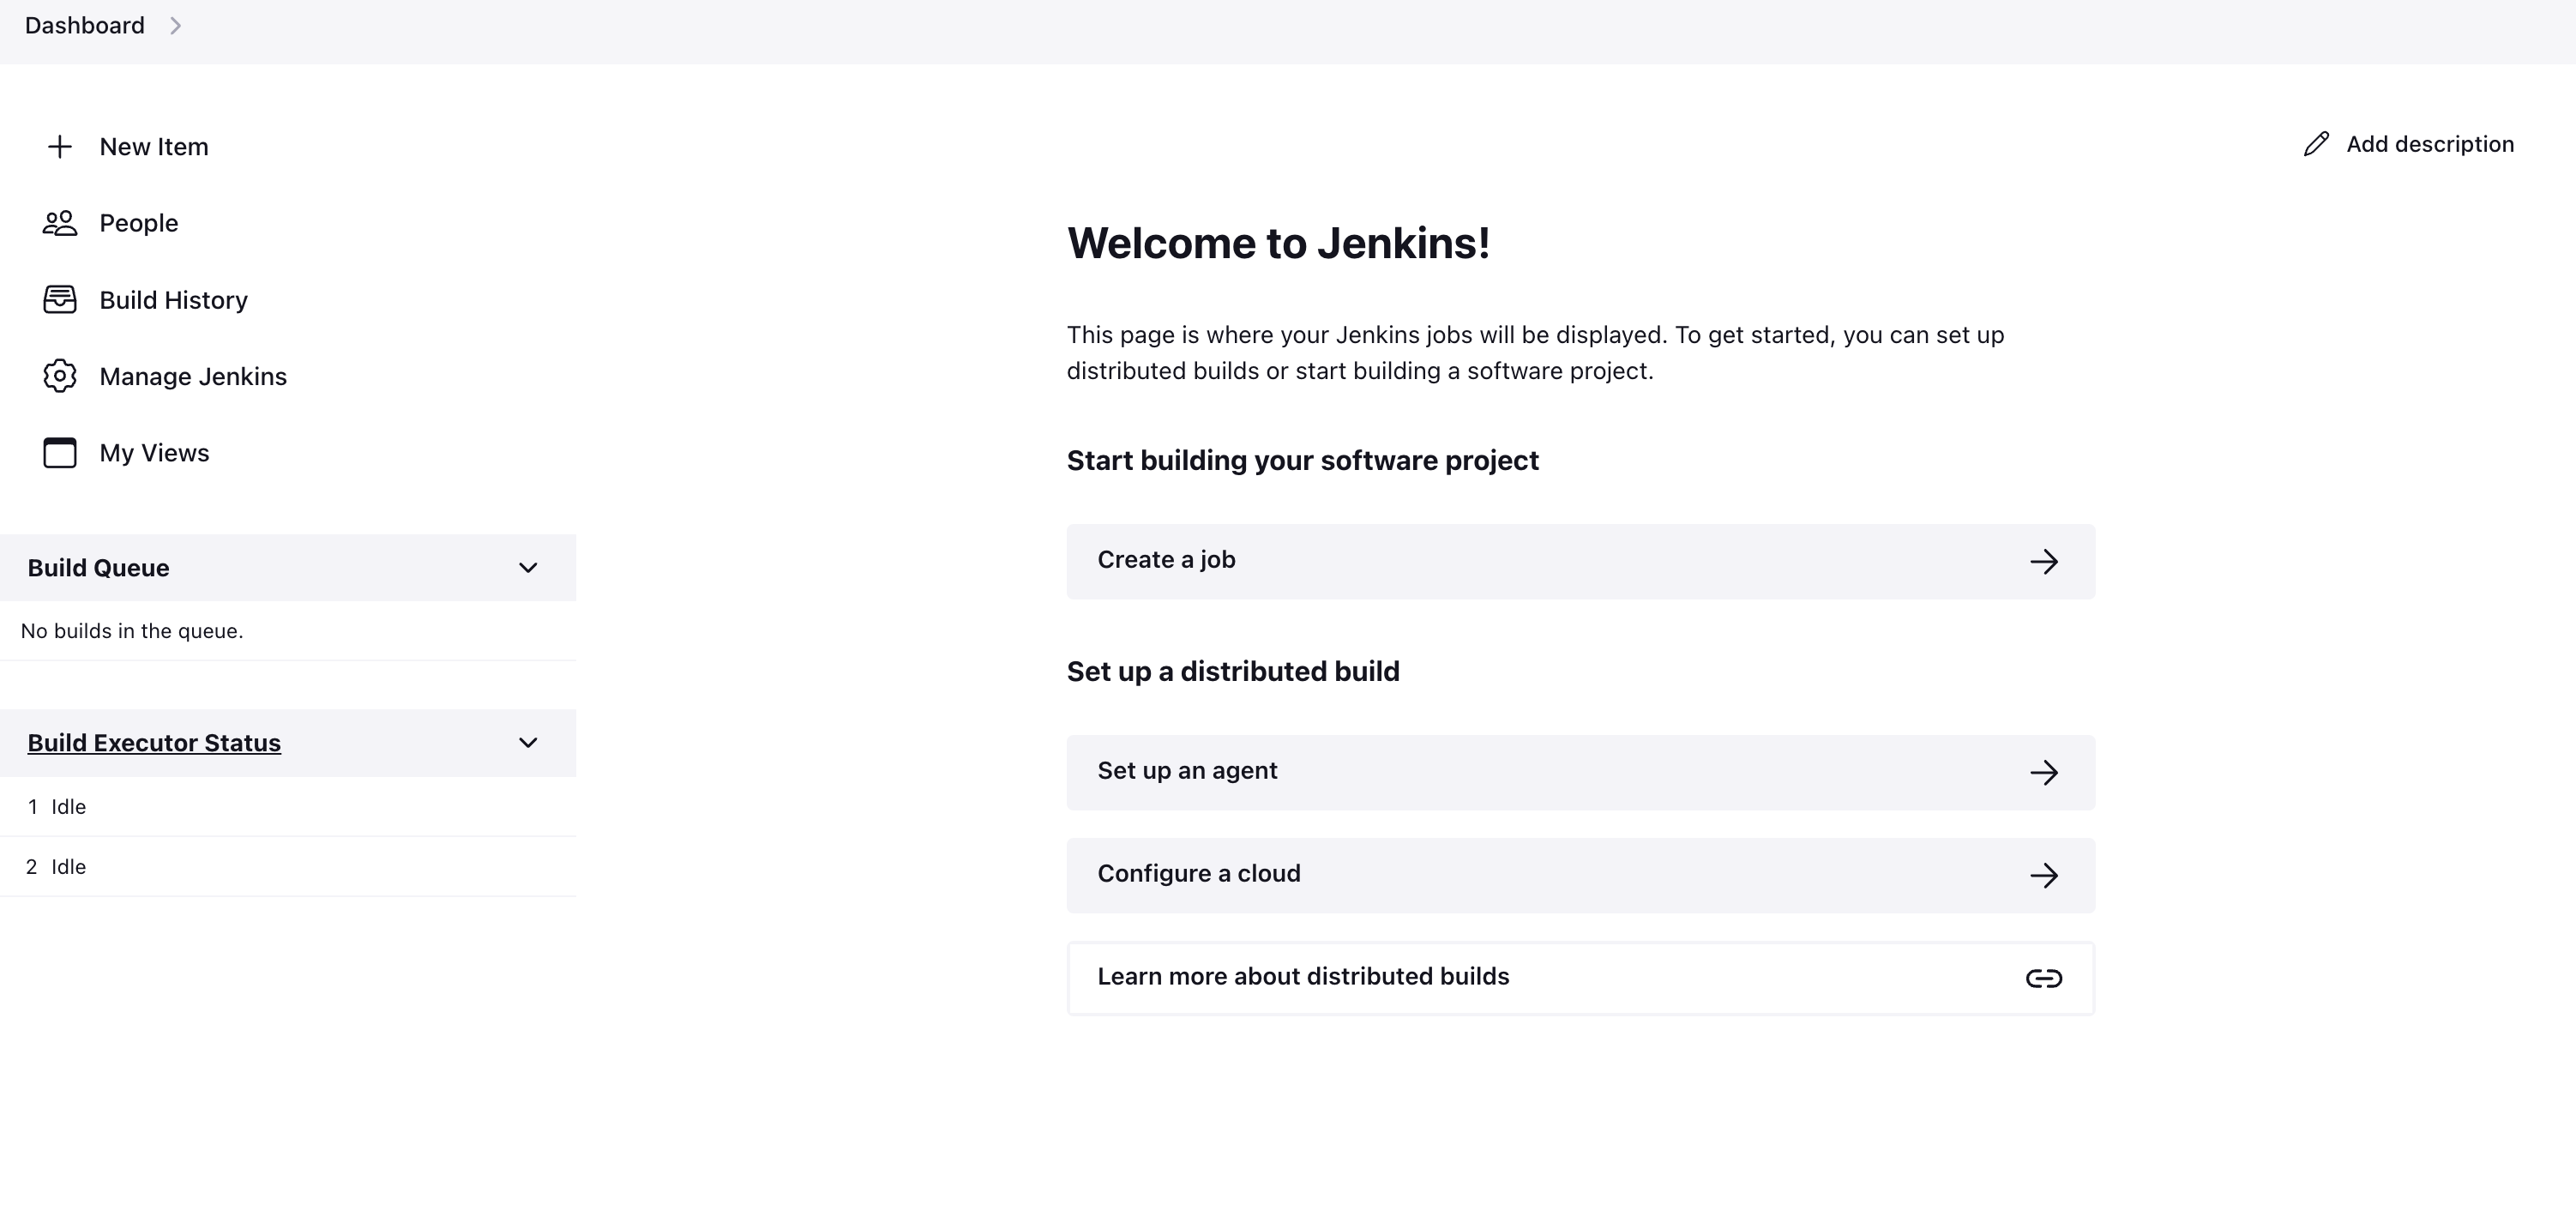The height and width of the screenshot is (1223, 2576).
Task: Click the Manage Jenkins gear icon
Action: tap(60, 376)
